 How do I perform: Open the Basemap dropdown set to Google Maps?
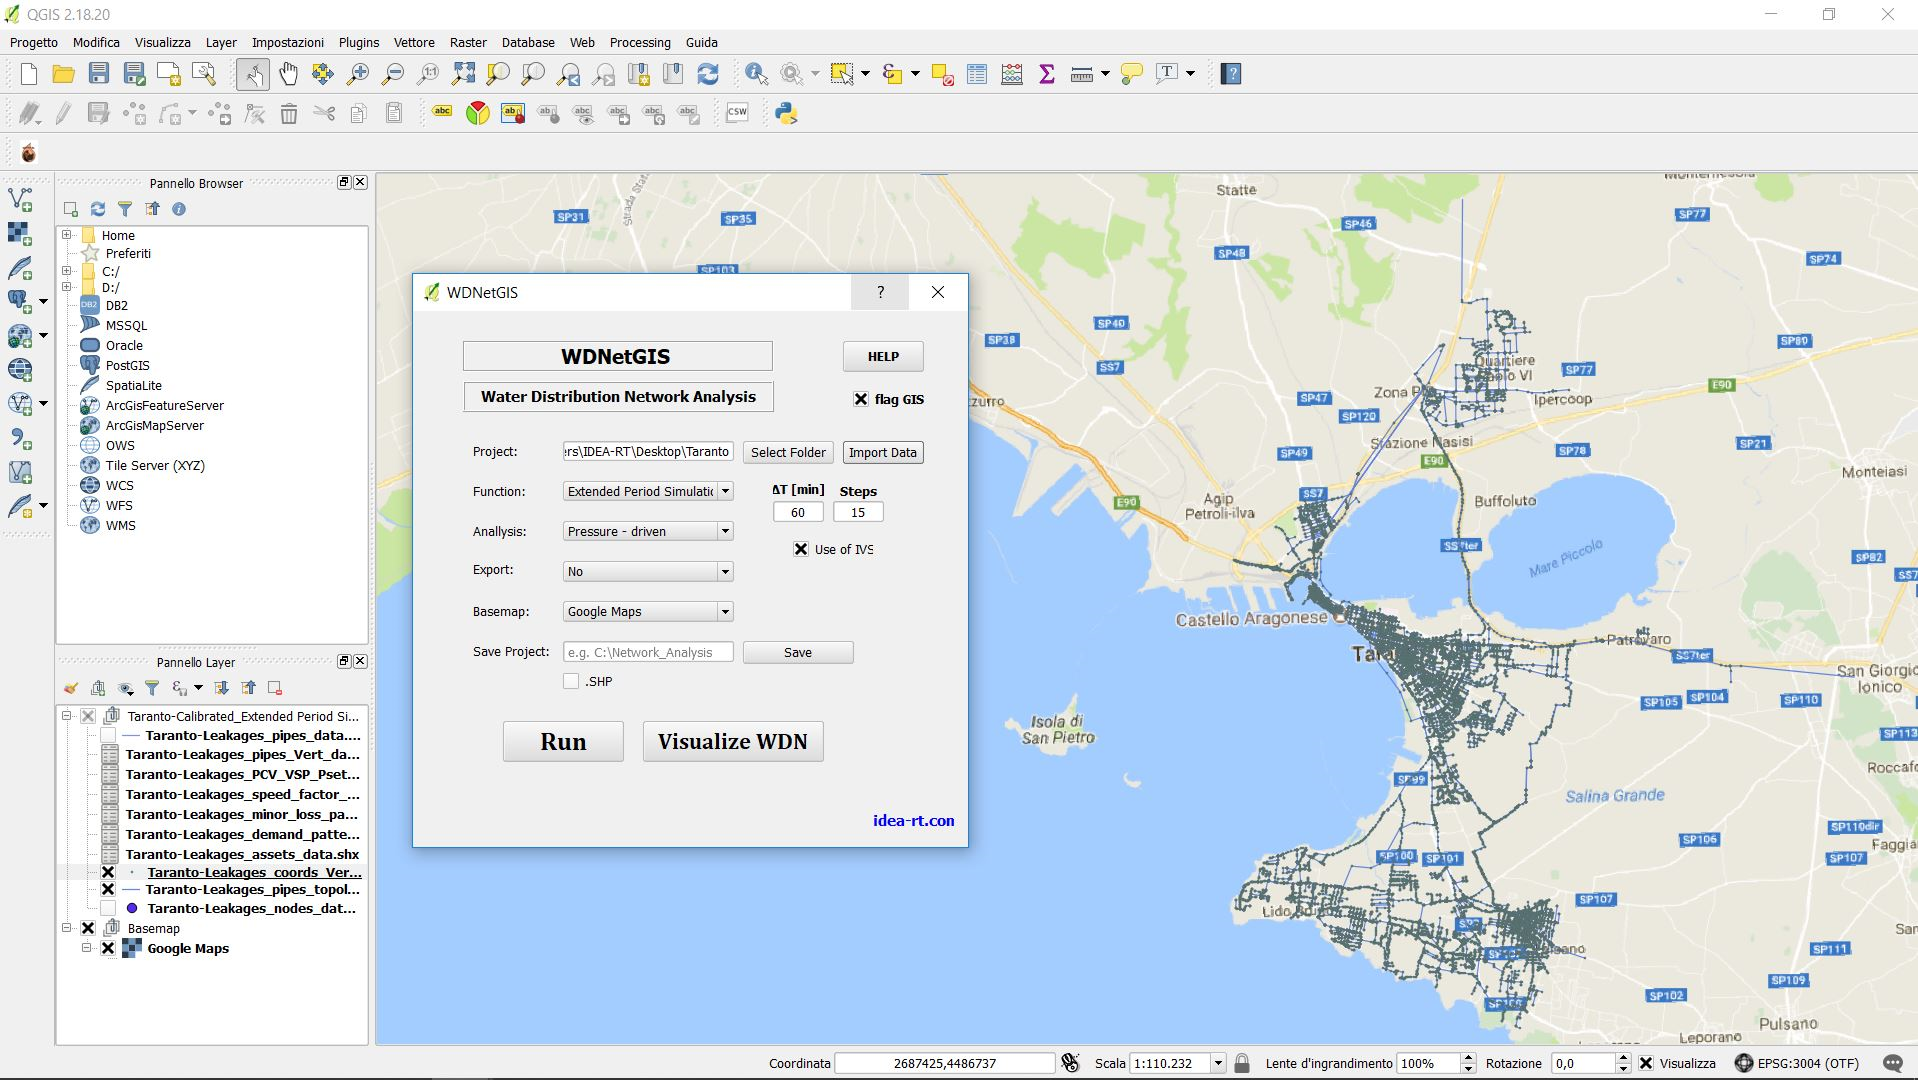pos(648,611)
